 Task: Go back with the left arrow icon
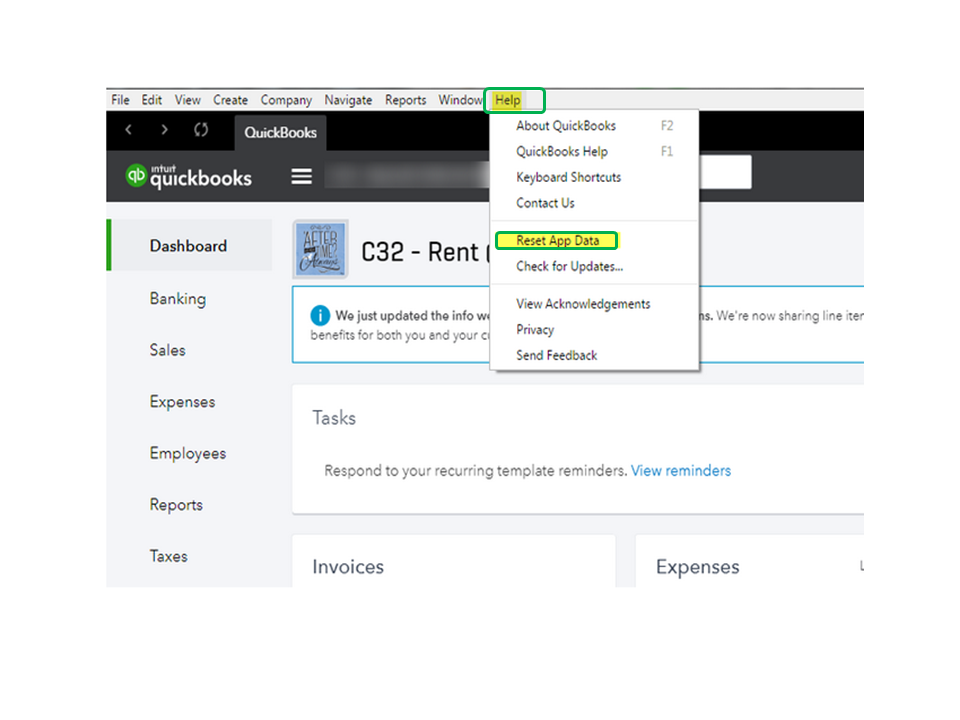pos(129,129)
